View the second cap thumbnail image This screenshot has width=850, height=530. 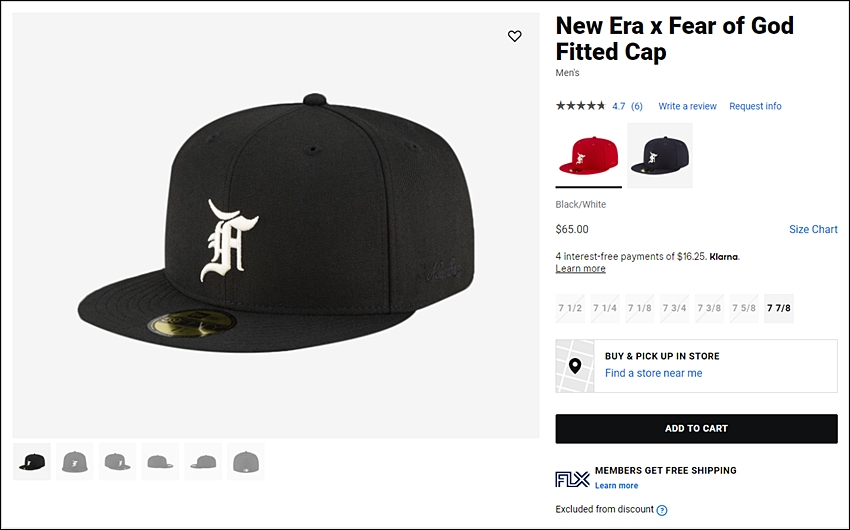tap(75, 462)
